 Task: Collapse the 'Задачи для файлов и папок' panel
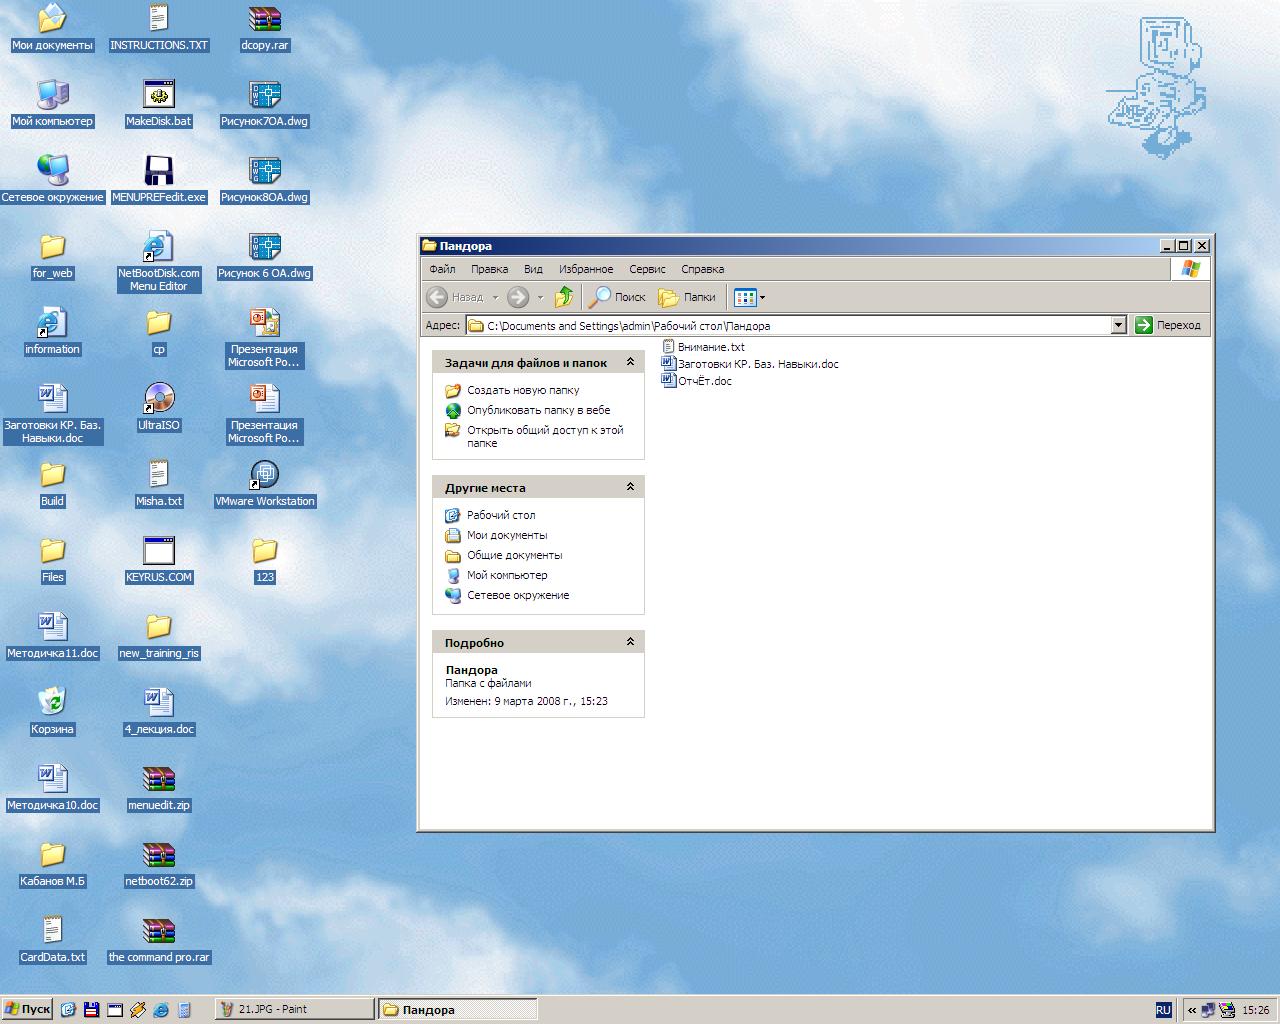[x=630, y=362]
